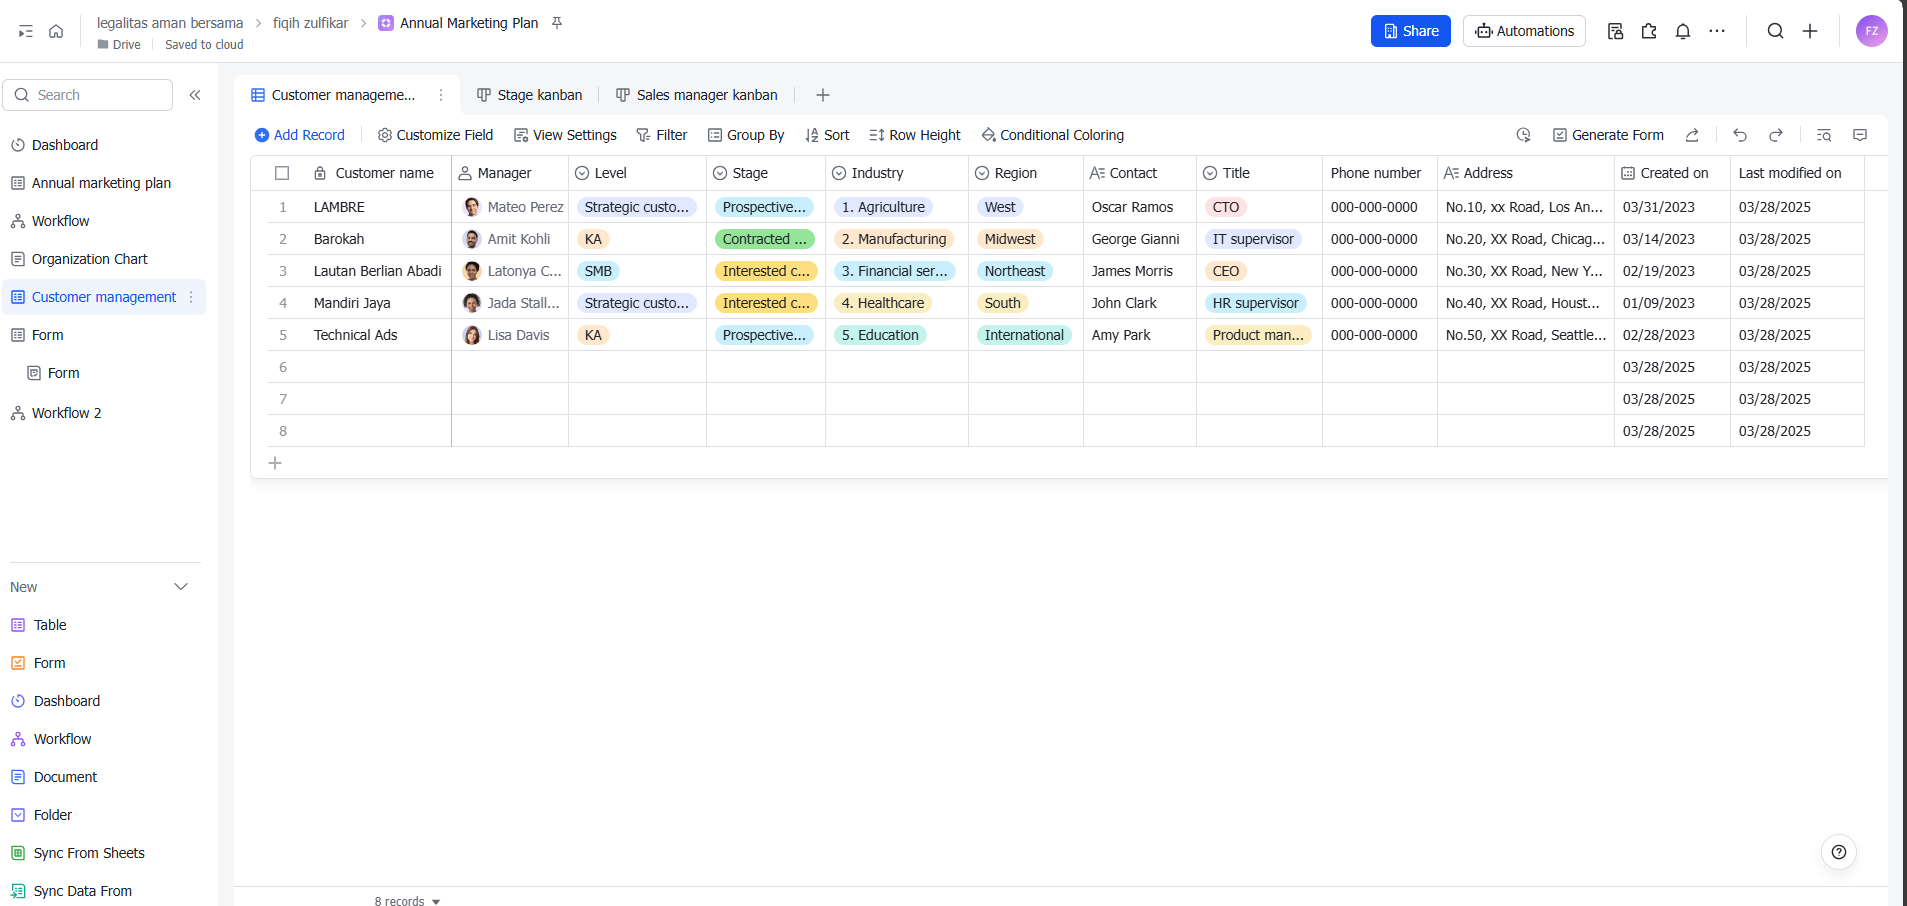Switch to Sales manager kanban tab

696,95
